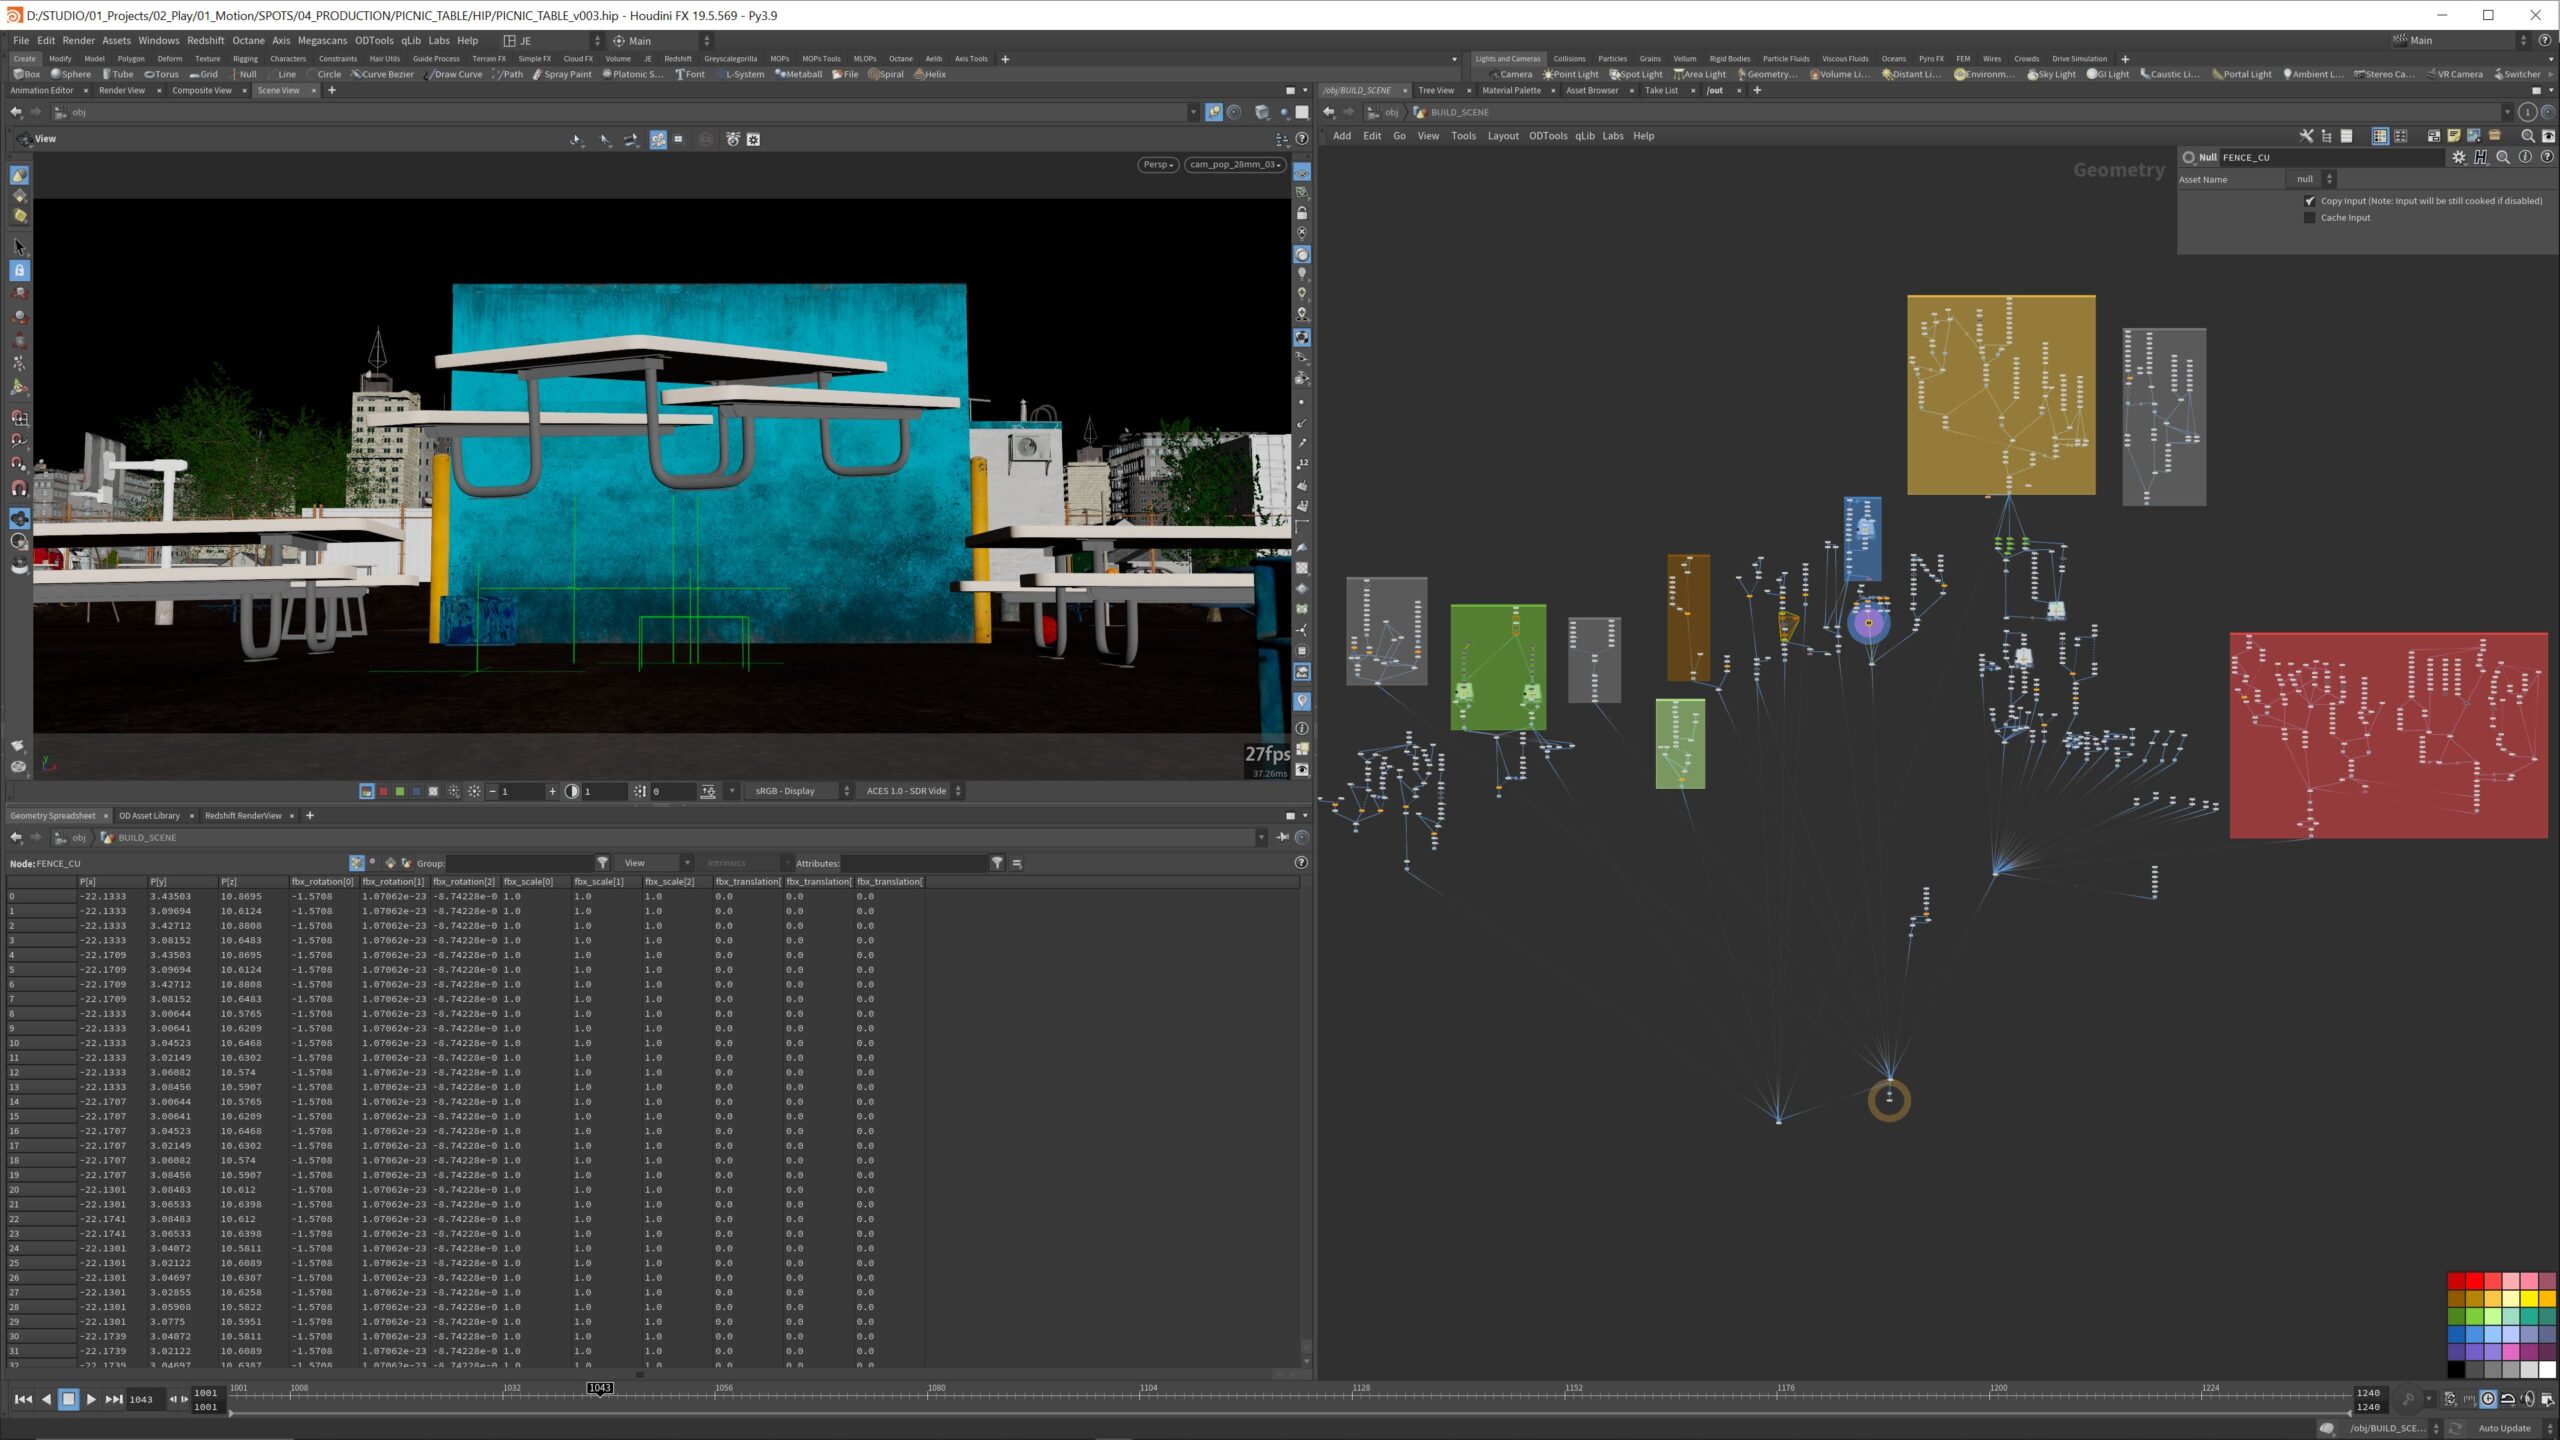Add a new pane tab next to Scene View
The image size is (2560, 1440).
coord(332,90)
